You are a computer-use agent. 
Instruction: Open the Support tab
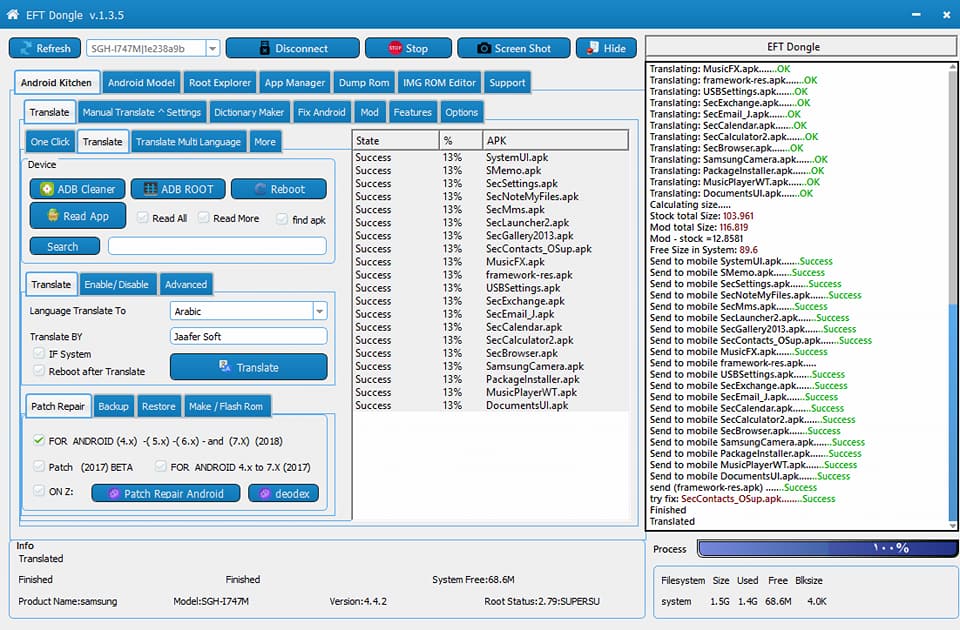point(507,83)
